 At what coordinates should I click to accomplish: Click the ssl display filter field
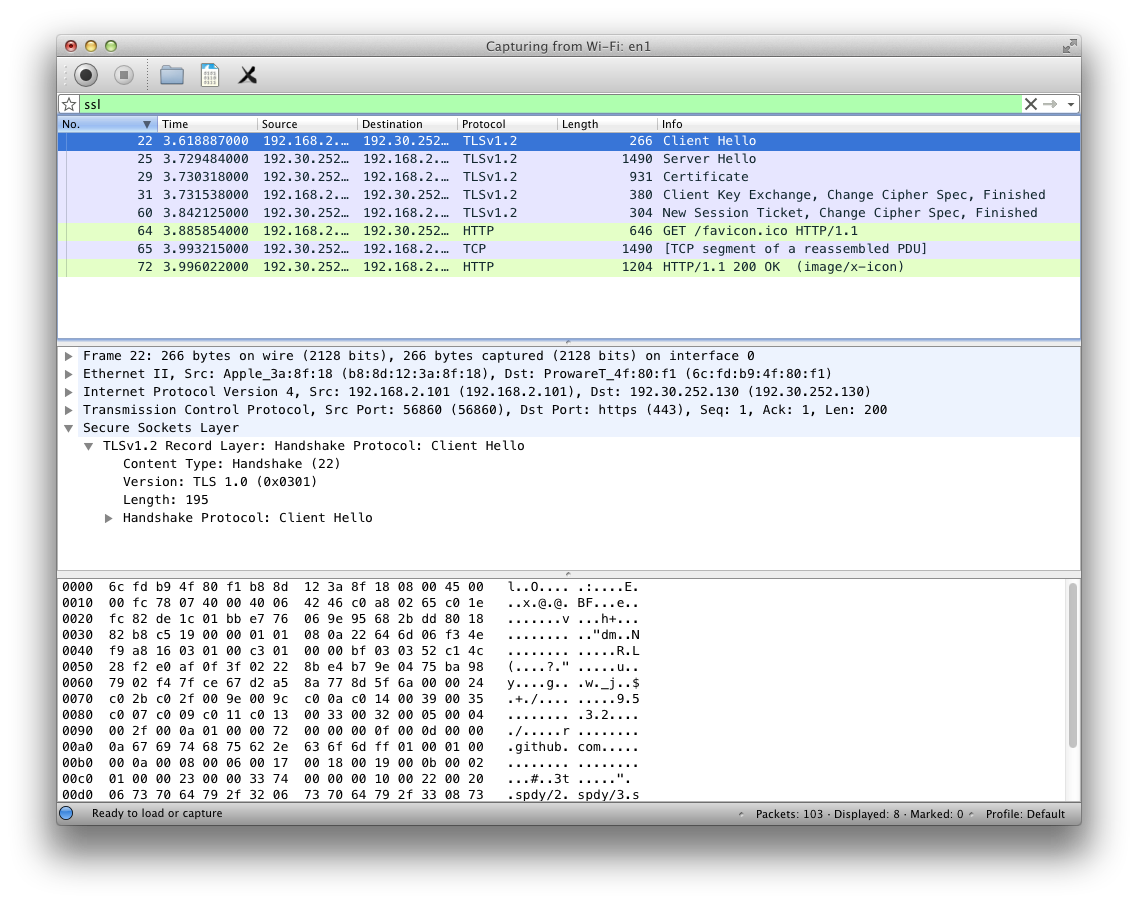[550, 104]
